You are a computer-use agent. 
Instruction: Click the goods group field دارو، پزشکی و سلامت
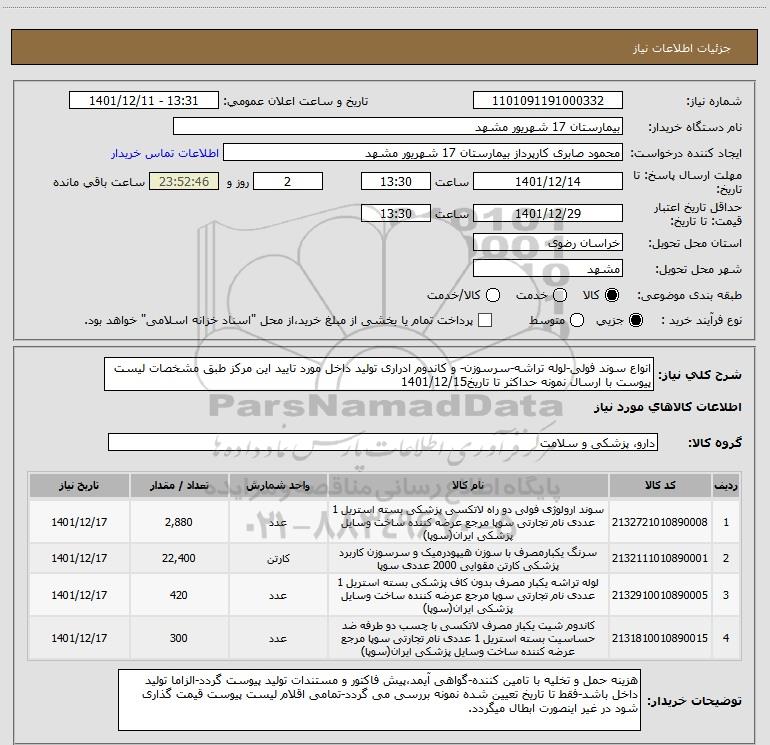tap(383, 442)
